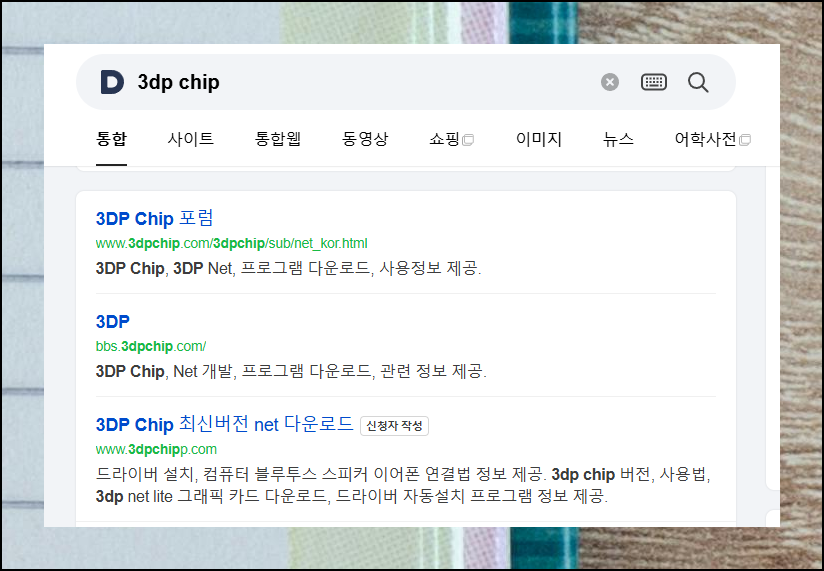Image resolution: width=824 pixels, height=571 pixels.
Task: Click the new-window icon next to 어학사전
Action: [x=745, y=140]
